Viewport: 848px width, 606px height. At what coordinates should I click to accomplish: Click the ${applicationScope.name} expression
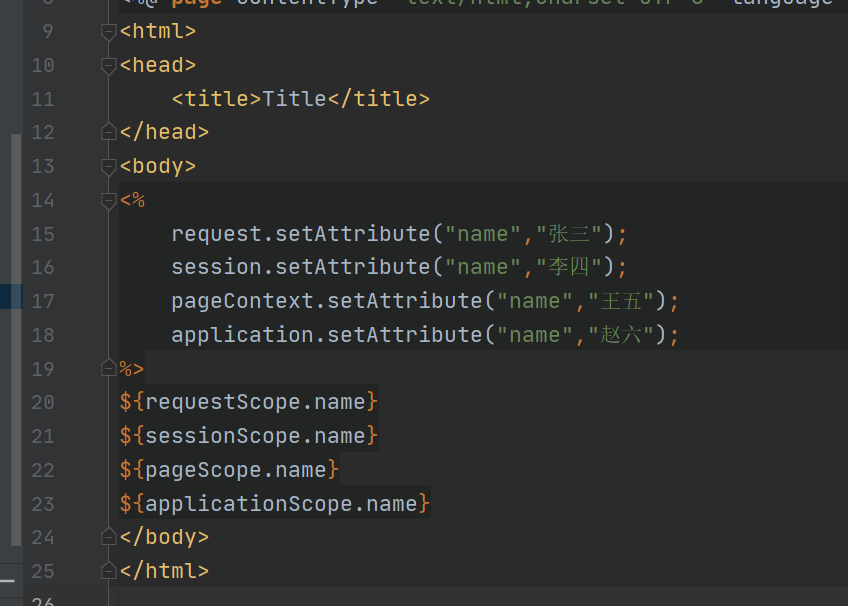coord(275,504)
